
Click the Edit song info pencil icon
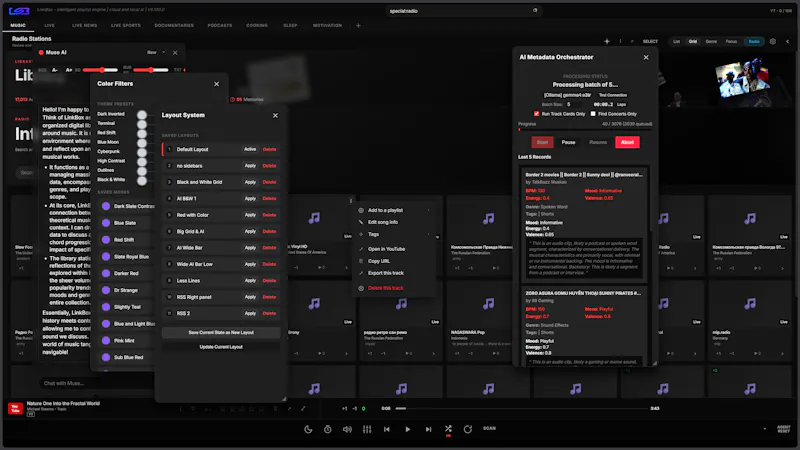[x=361, y=222]
